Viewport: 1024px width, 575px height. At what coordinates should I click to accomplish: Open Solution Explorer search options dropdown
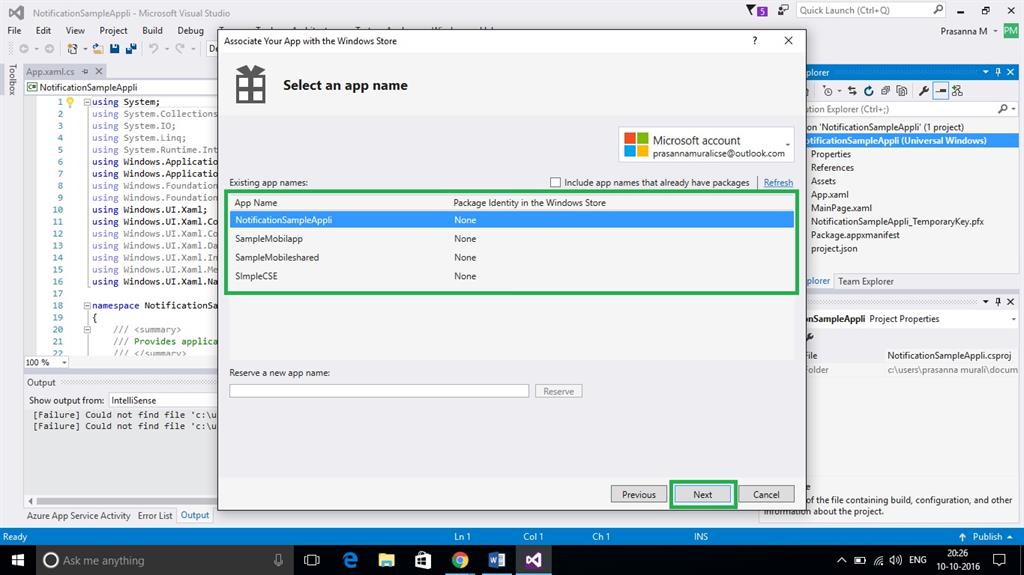pos(1014,109)
